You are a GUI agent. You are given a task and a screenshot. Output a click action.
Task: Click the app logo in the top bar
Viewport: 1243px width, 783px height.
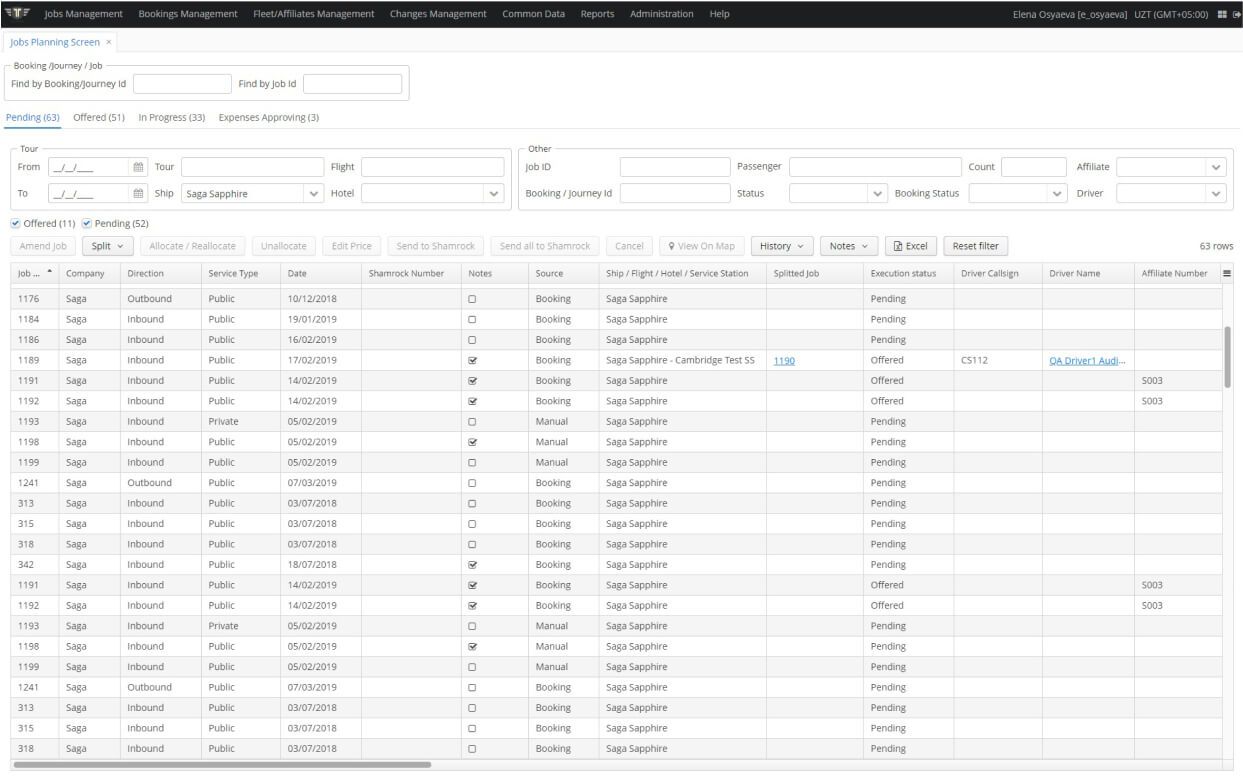[x=18, y=14]
